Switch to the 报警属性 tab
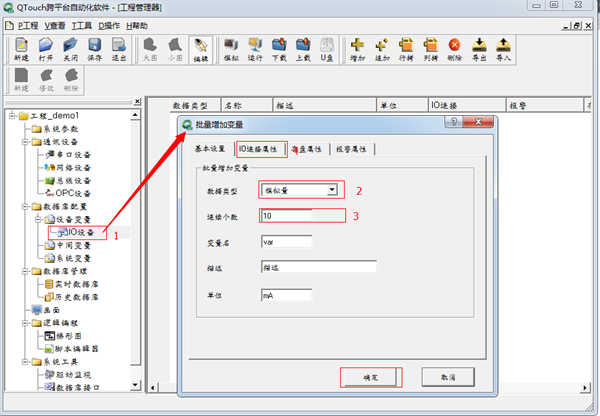Image resolution: width=600 pixels, height=416 pixels. (352, 148)
